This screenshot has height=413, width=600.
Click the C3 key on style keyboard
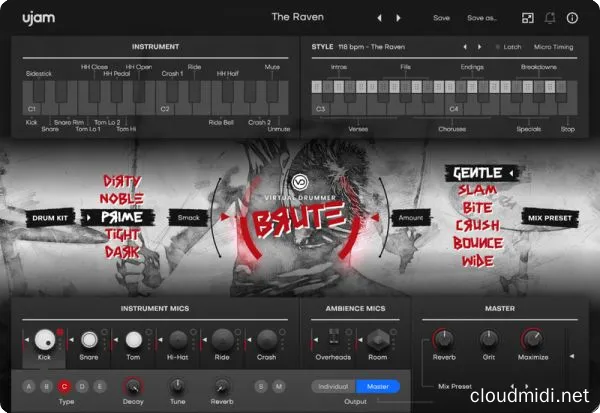(321, 104)
